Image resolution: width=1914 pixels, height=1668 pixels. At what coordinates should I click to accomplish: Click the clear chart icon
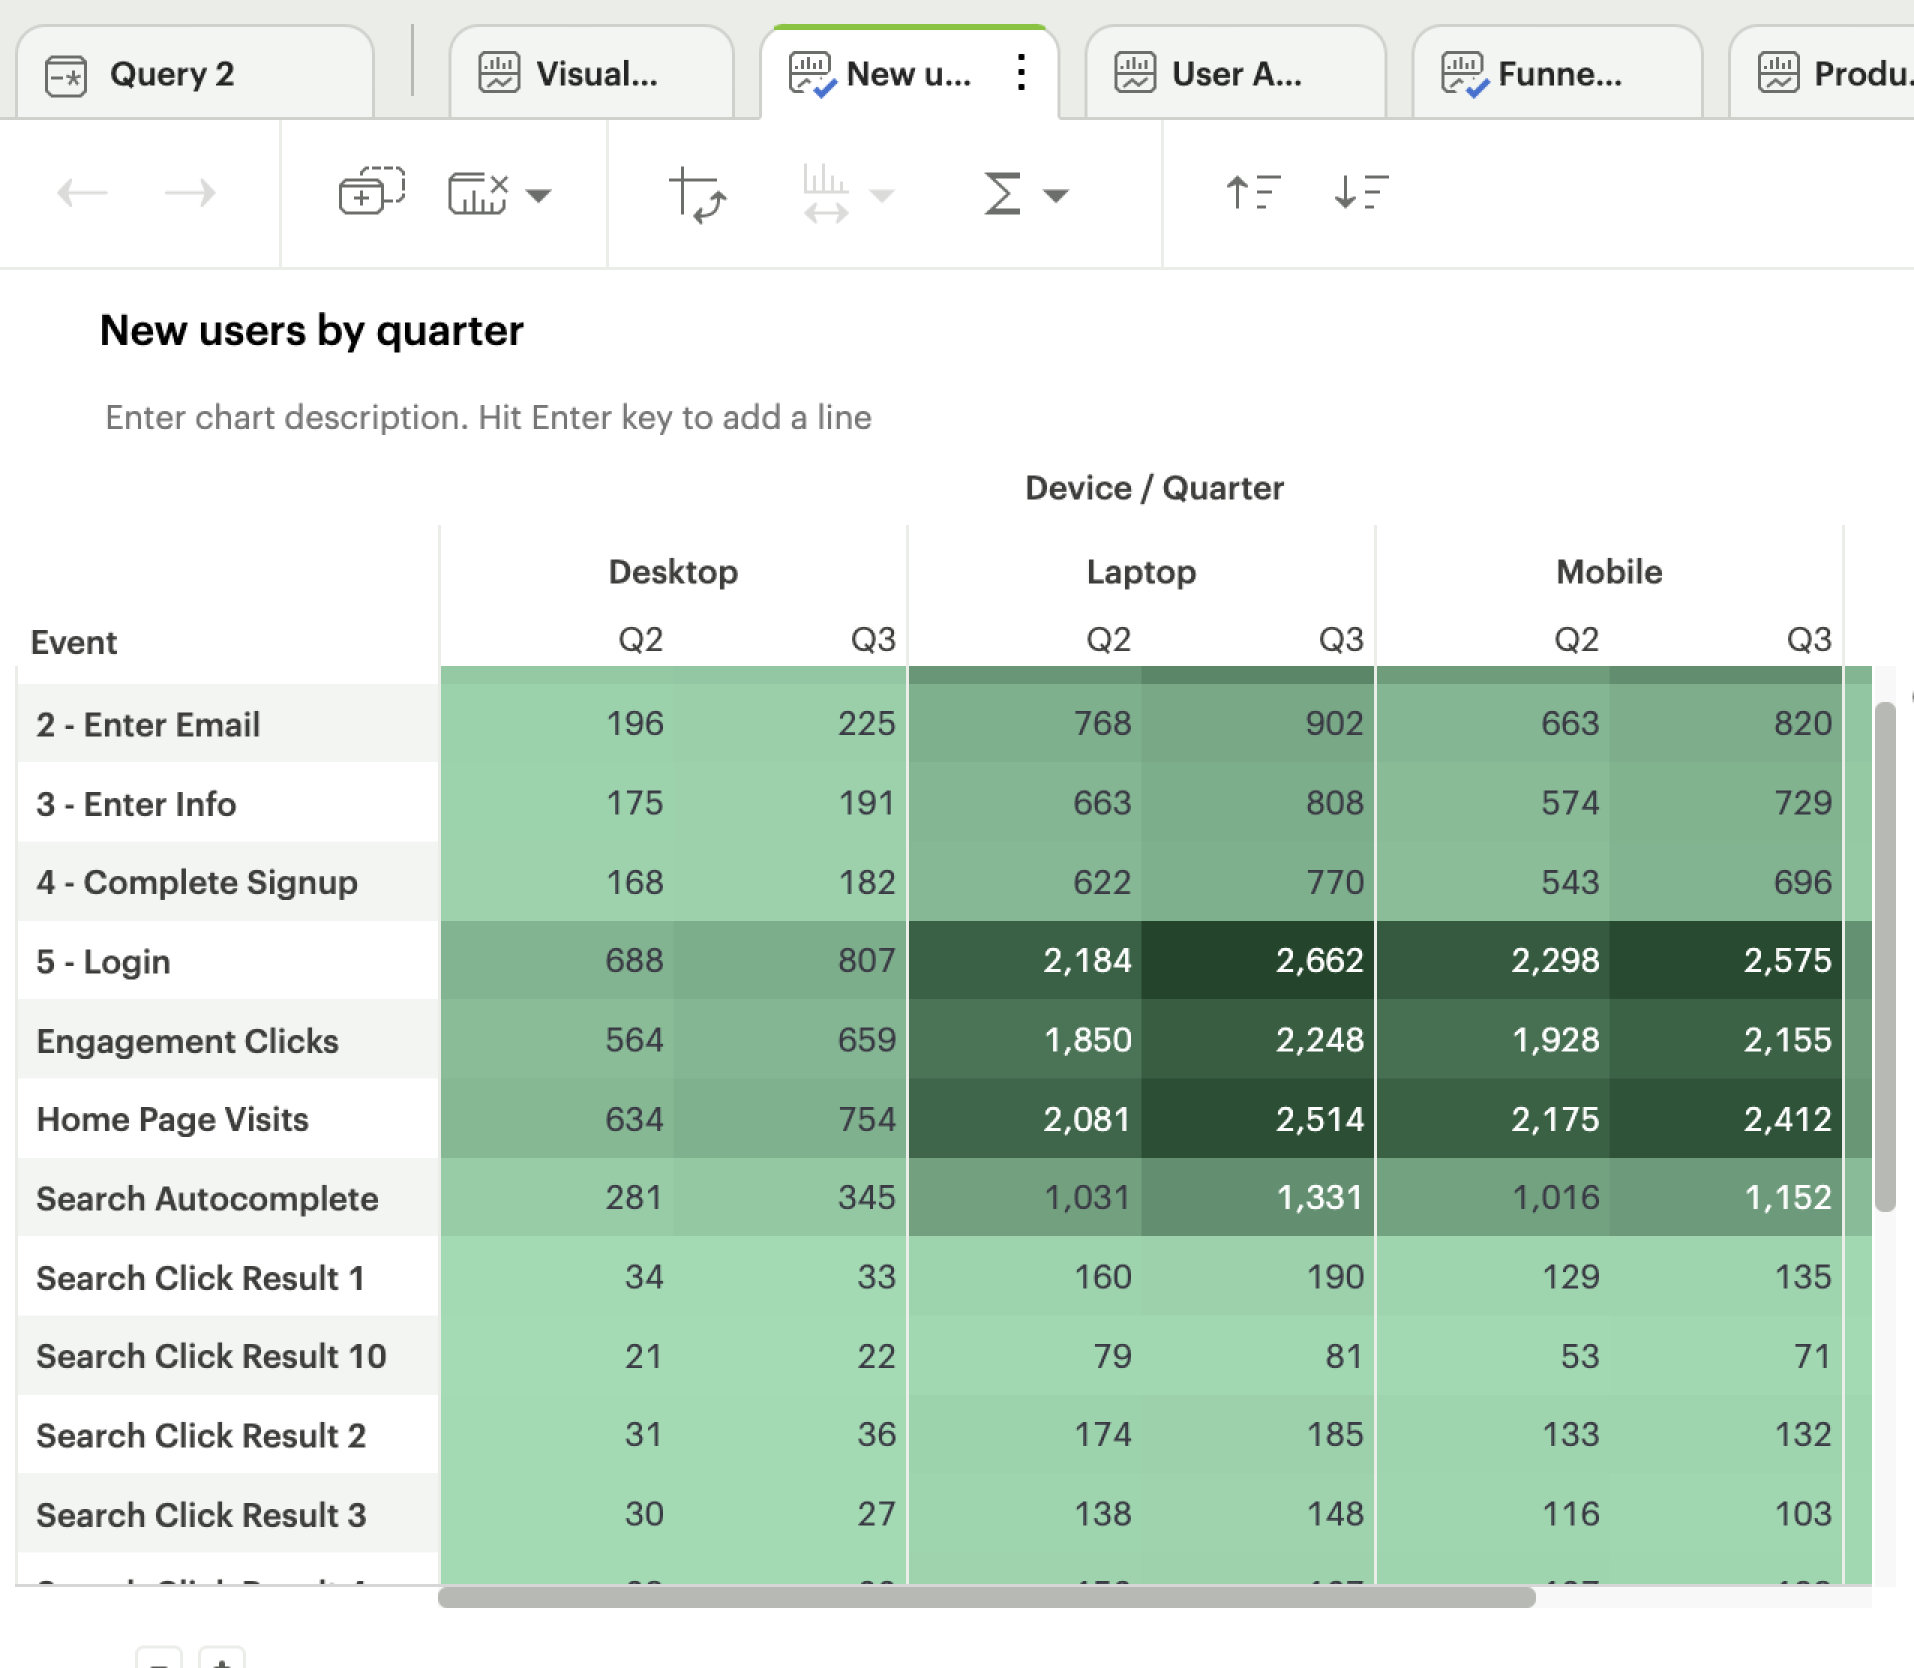478,193
